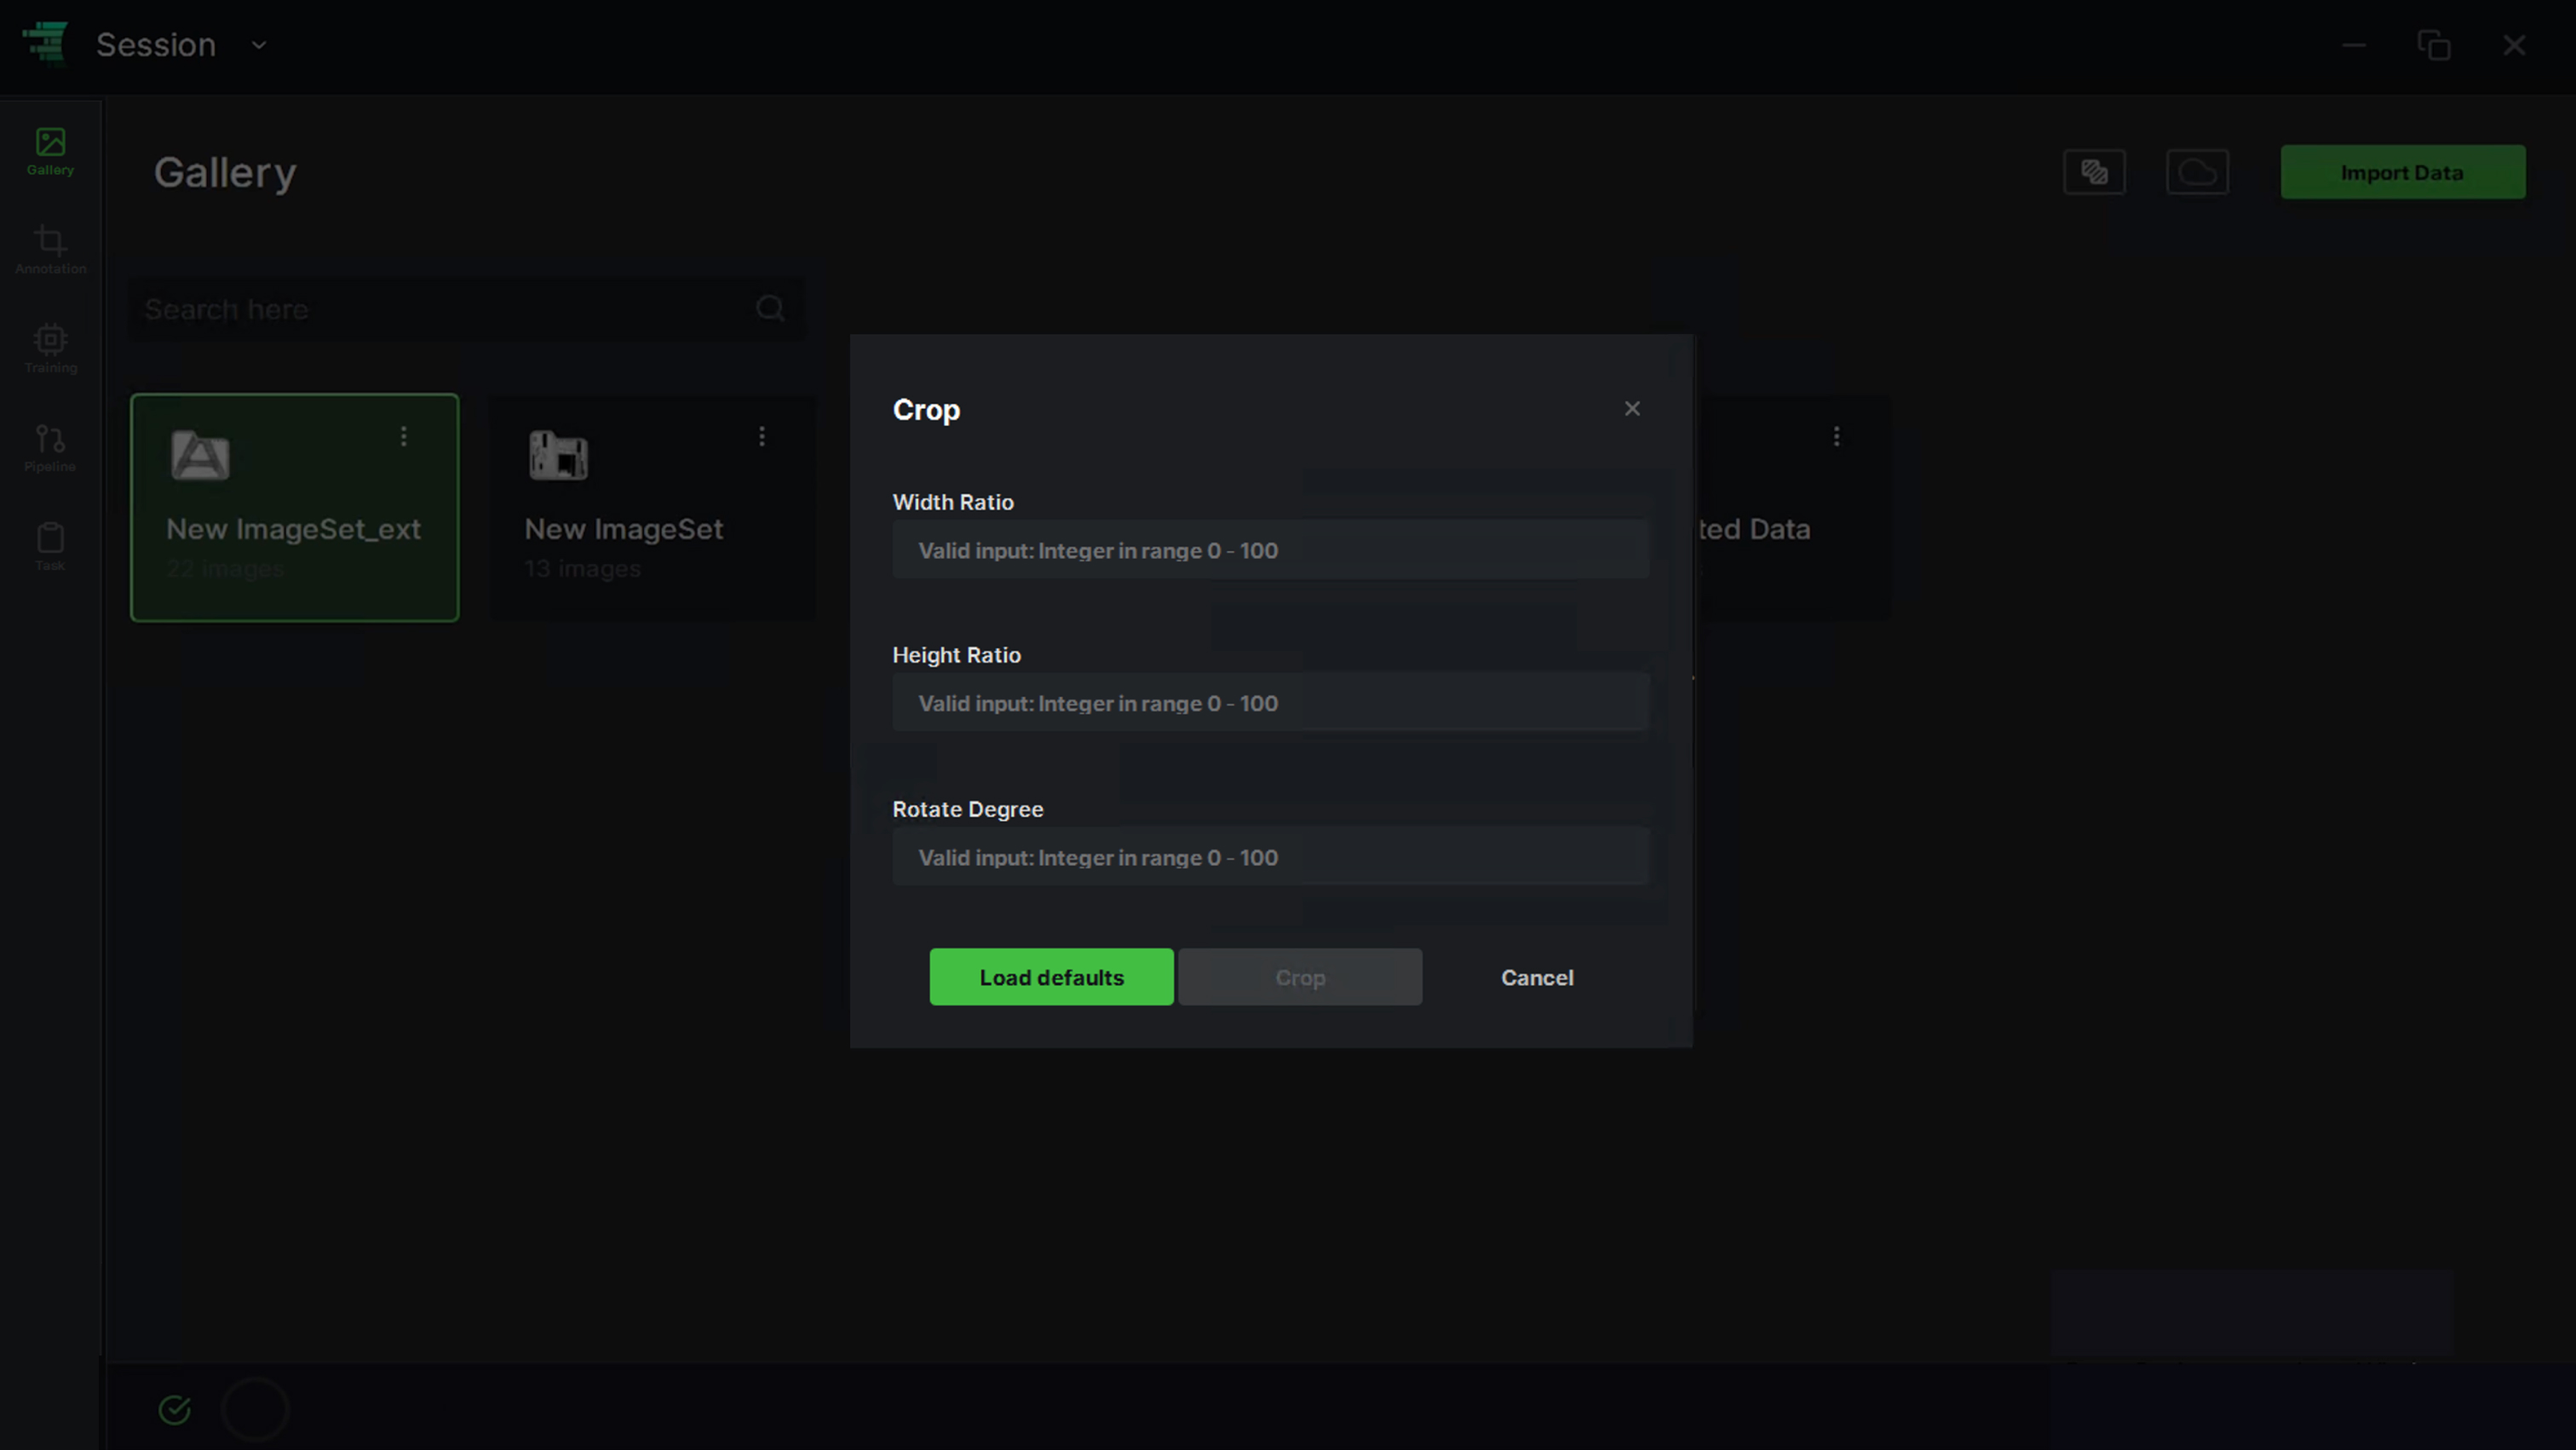Image resolution: width=2576 pixels, height=1450 pixels.
Task: Expand the Session dropdown chevron
Action: point(259,45)
